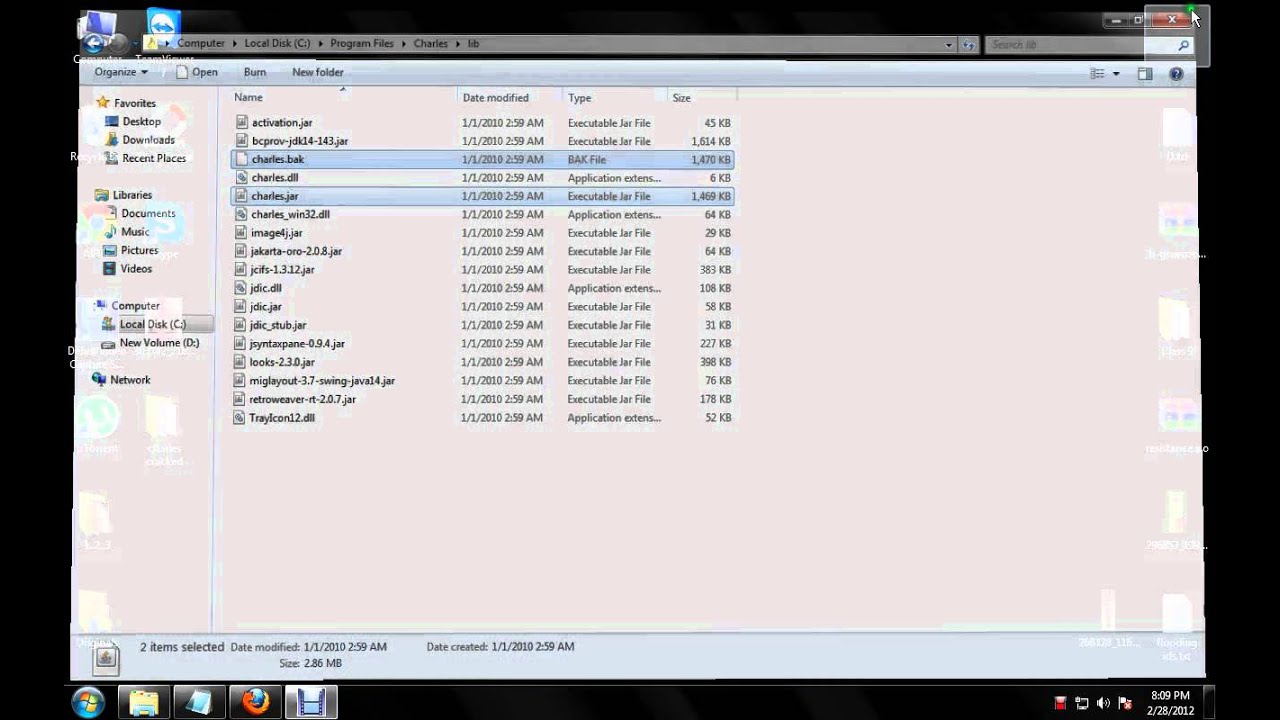Click the Network icon in sidebar
Screen dimensions: 1280x720
[x=99, y=380]
